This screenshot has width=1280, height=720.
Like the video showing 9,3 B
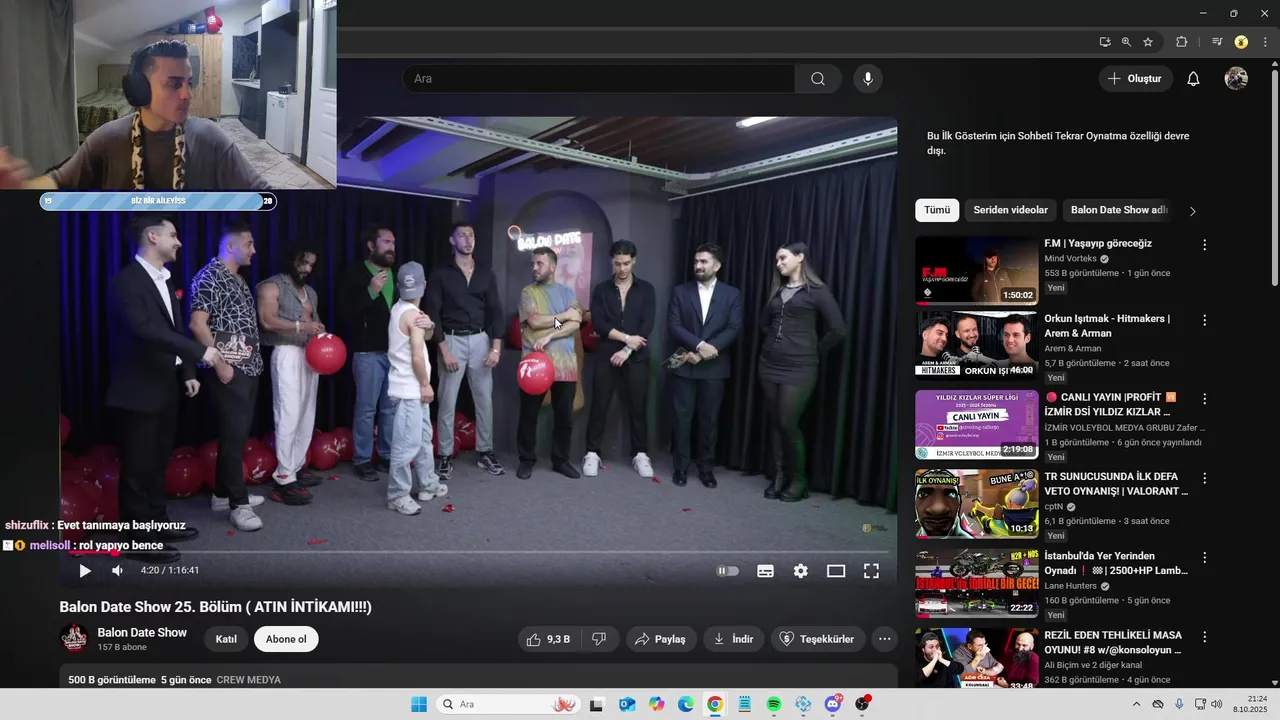pyautogui.click(x=548, y=639)
